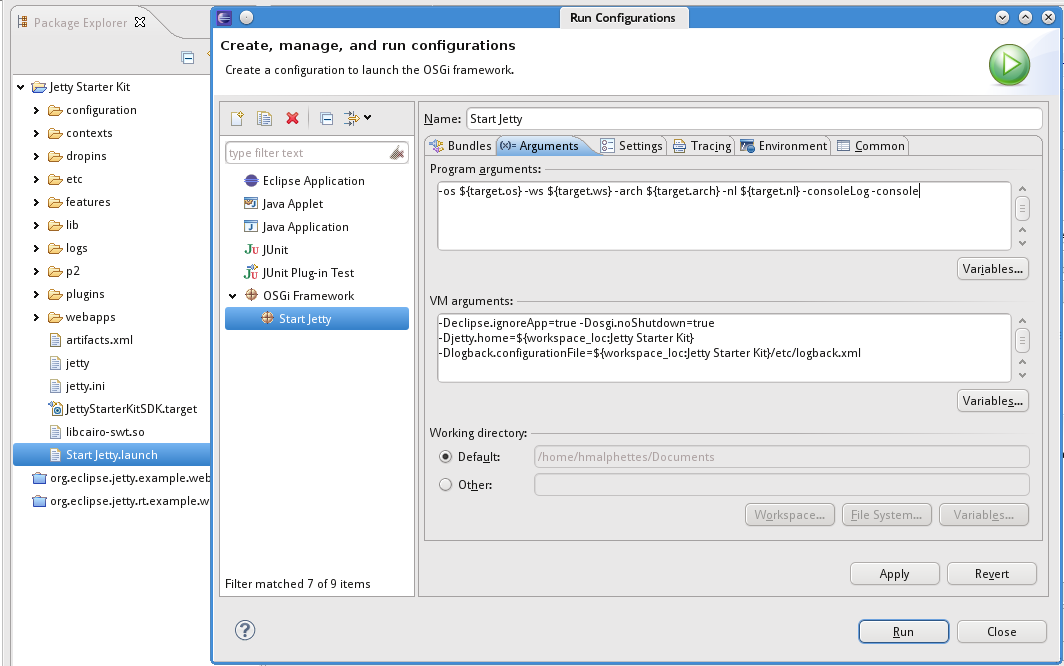The image size is (1064, 666).
Task: Click the JettyStarterKitSDK.target file icon
Action: point(55,409)
